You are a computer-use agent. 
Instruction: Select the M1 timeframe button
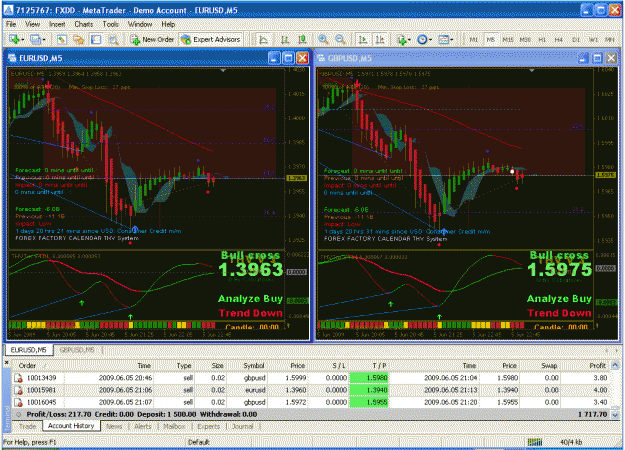473,40
